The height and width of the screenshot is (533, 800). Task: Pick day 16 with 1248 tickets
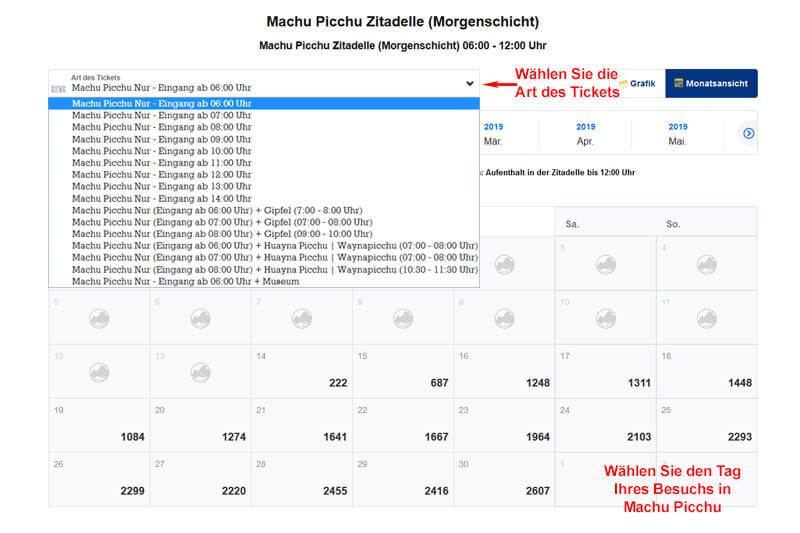point(504,371)
